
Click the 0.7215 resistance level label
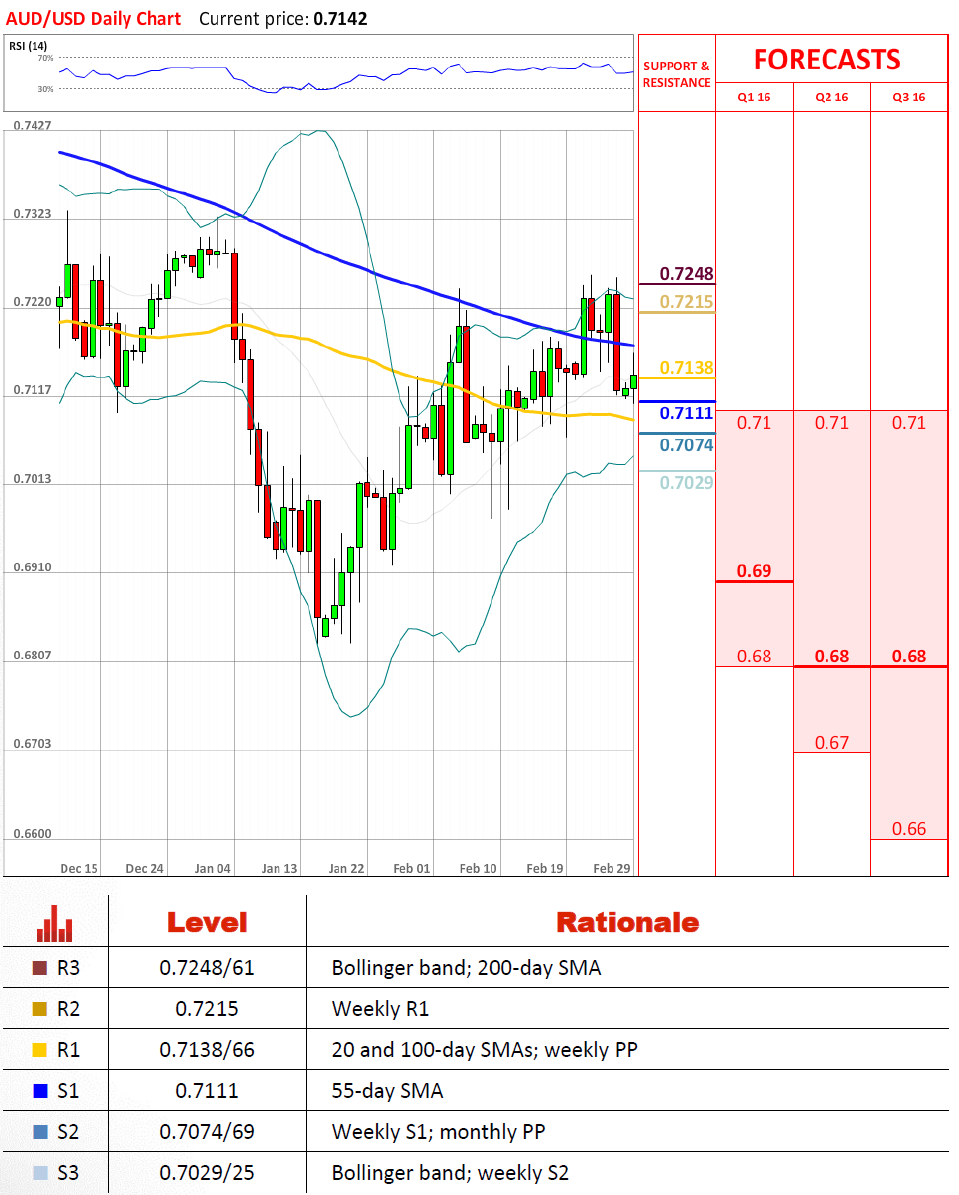[x=686, y=302]
